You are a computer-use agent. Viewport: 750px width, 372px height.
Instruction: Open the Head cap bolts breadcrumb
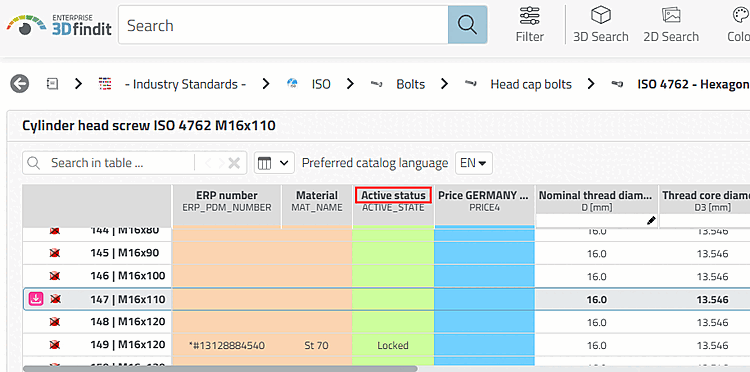coord(531,84)
